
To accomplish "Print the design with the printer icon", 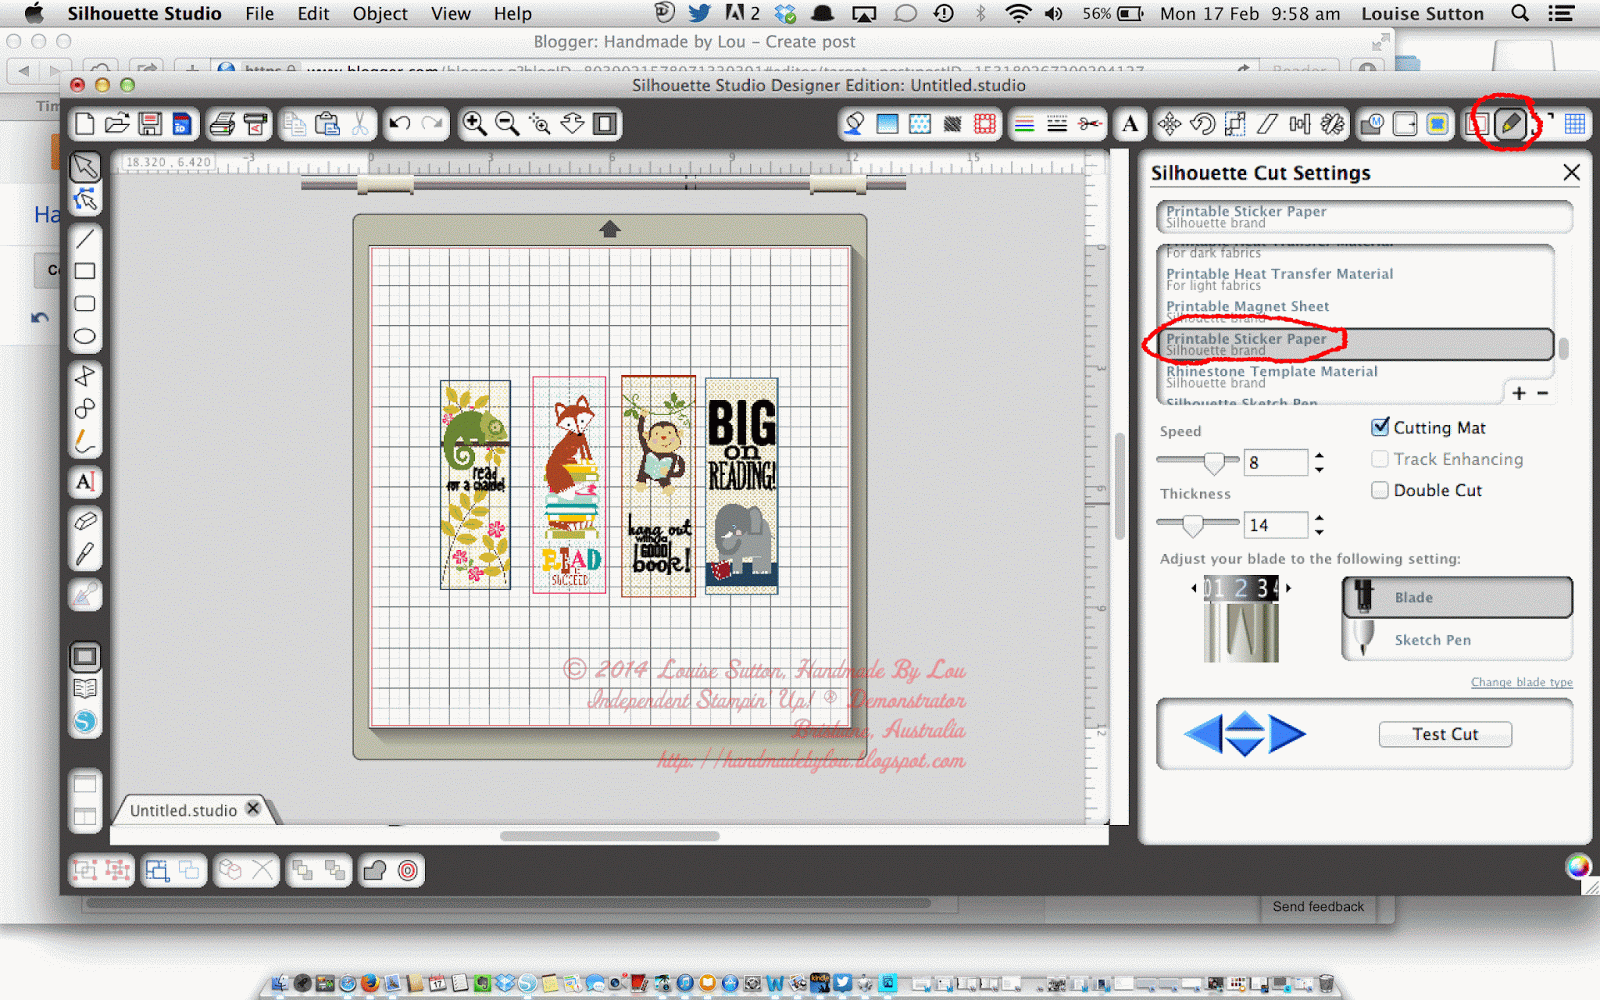I will (222, 124).
